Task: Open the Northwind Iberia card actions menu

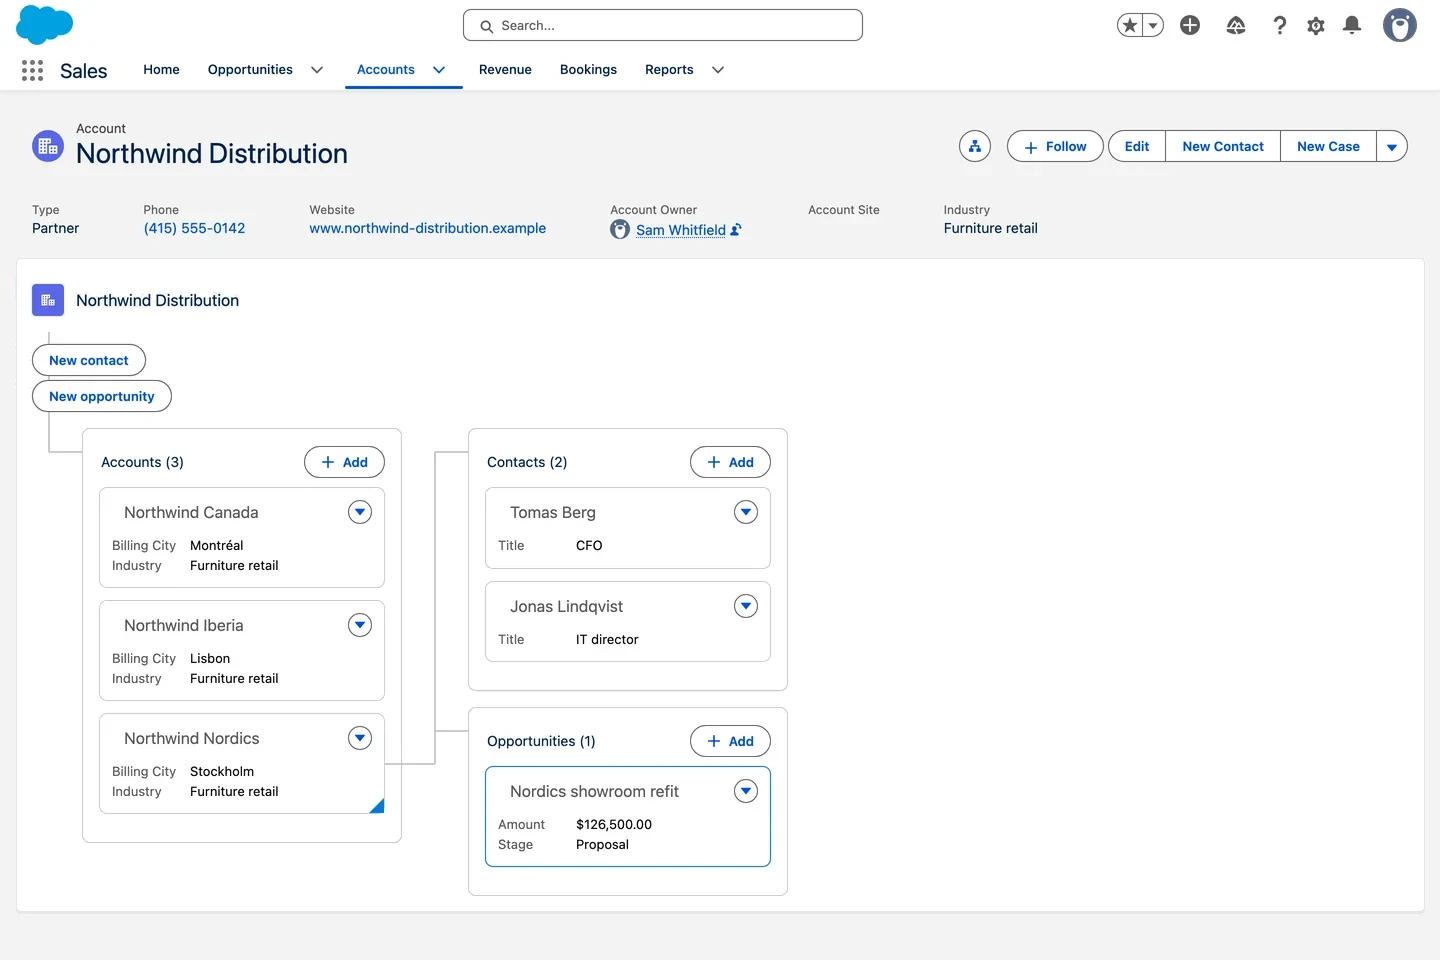Action: coord(360,625)
